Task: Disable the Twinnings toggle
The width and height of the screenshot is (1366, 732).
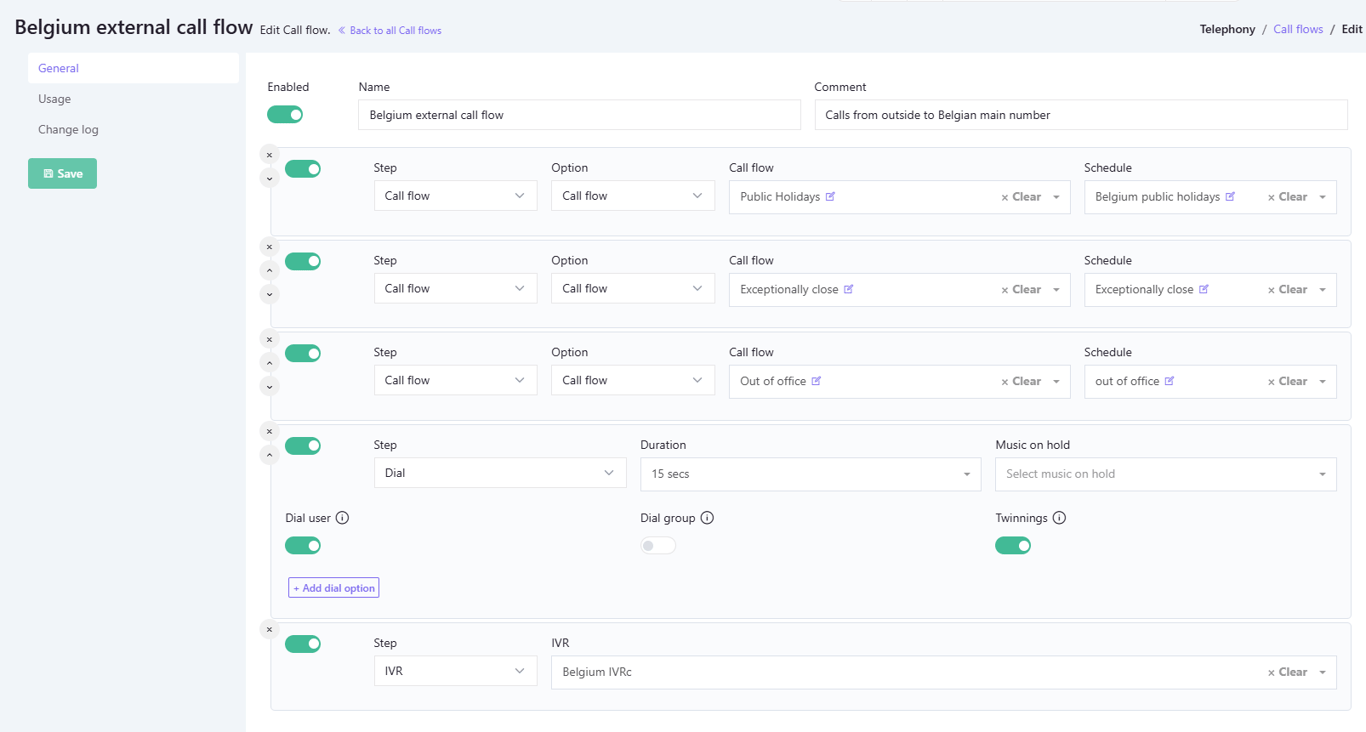Action: pos(1012,546)
